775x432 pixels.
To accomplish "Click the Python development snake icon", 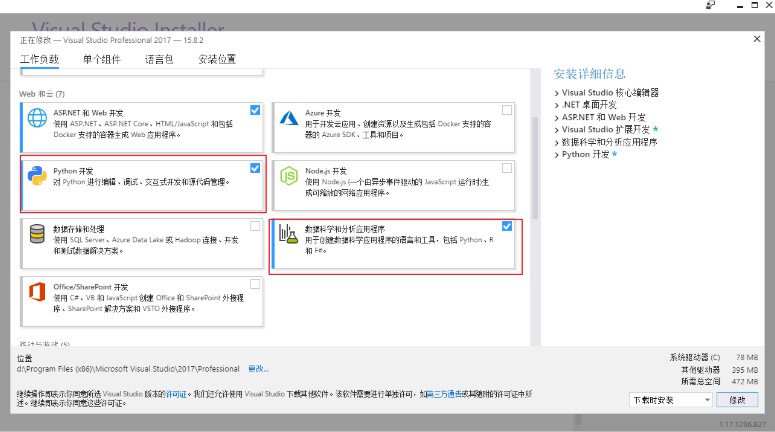I will click(x=37, y=175).
